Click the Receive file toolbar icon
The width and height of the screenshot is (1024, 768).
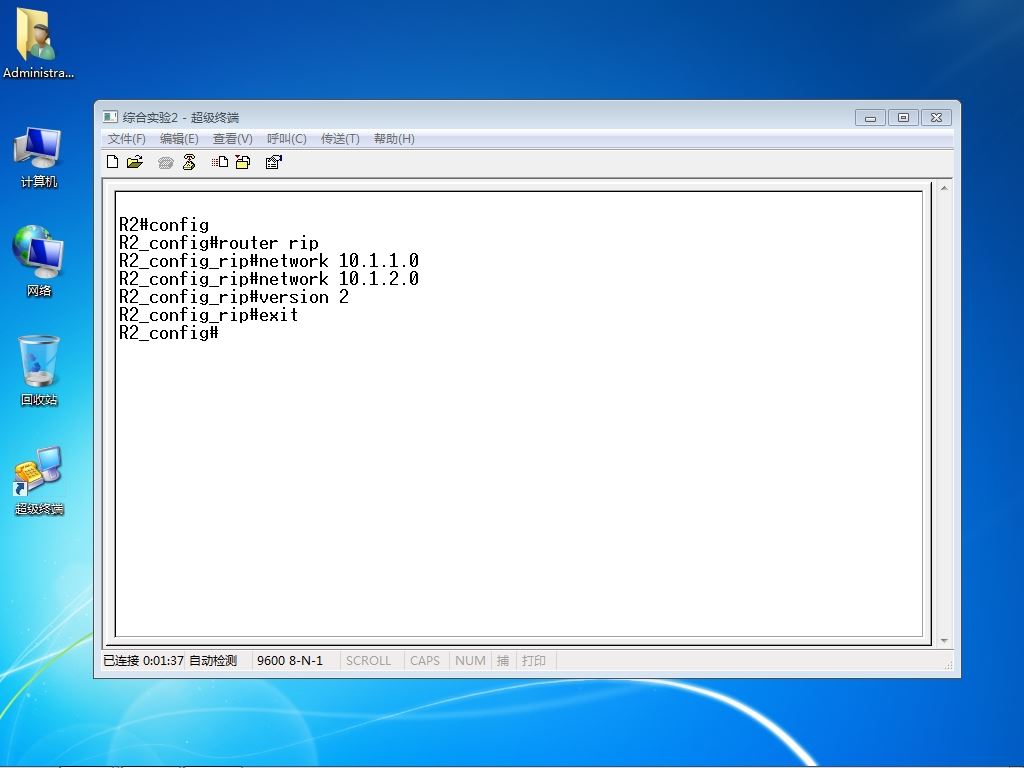tap(243, 162)
